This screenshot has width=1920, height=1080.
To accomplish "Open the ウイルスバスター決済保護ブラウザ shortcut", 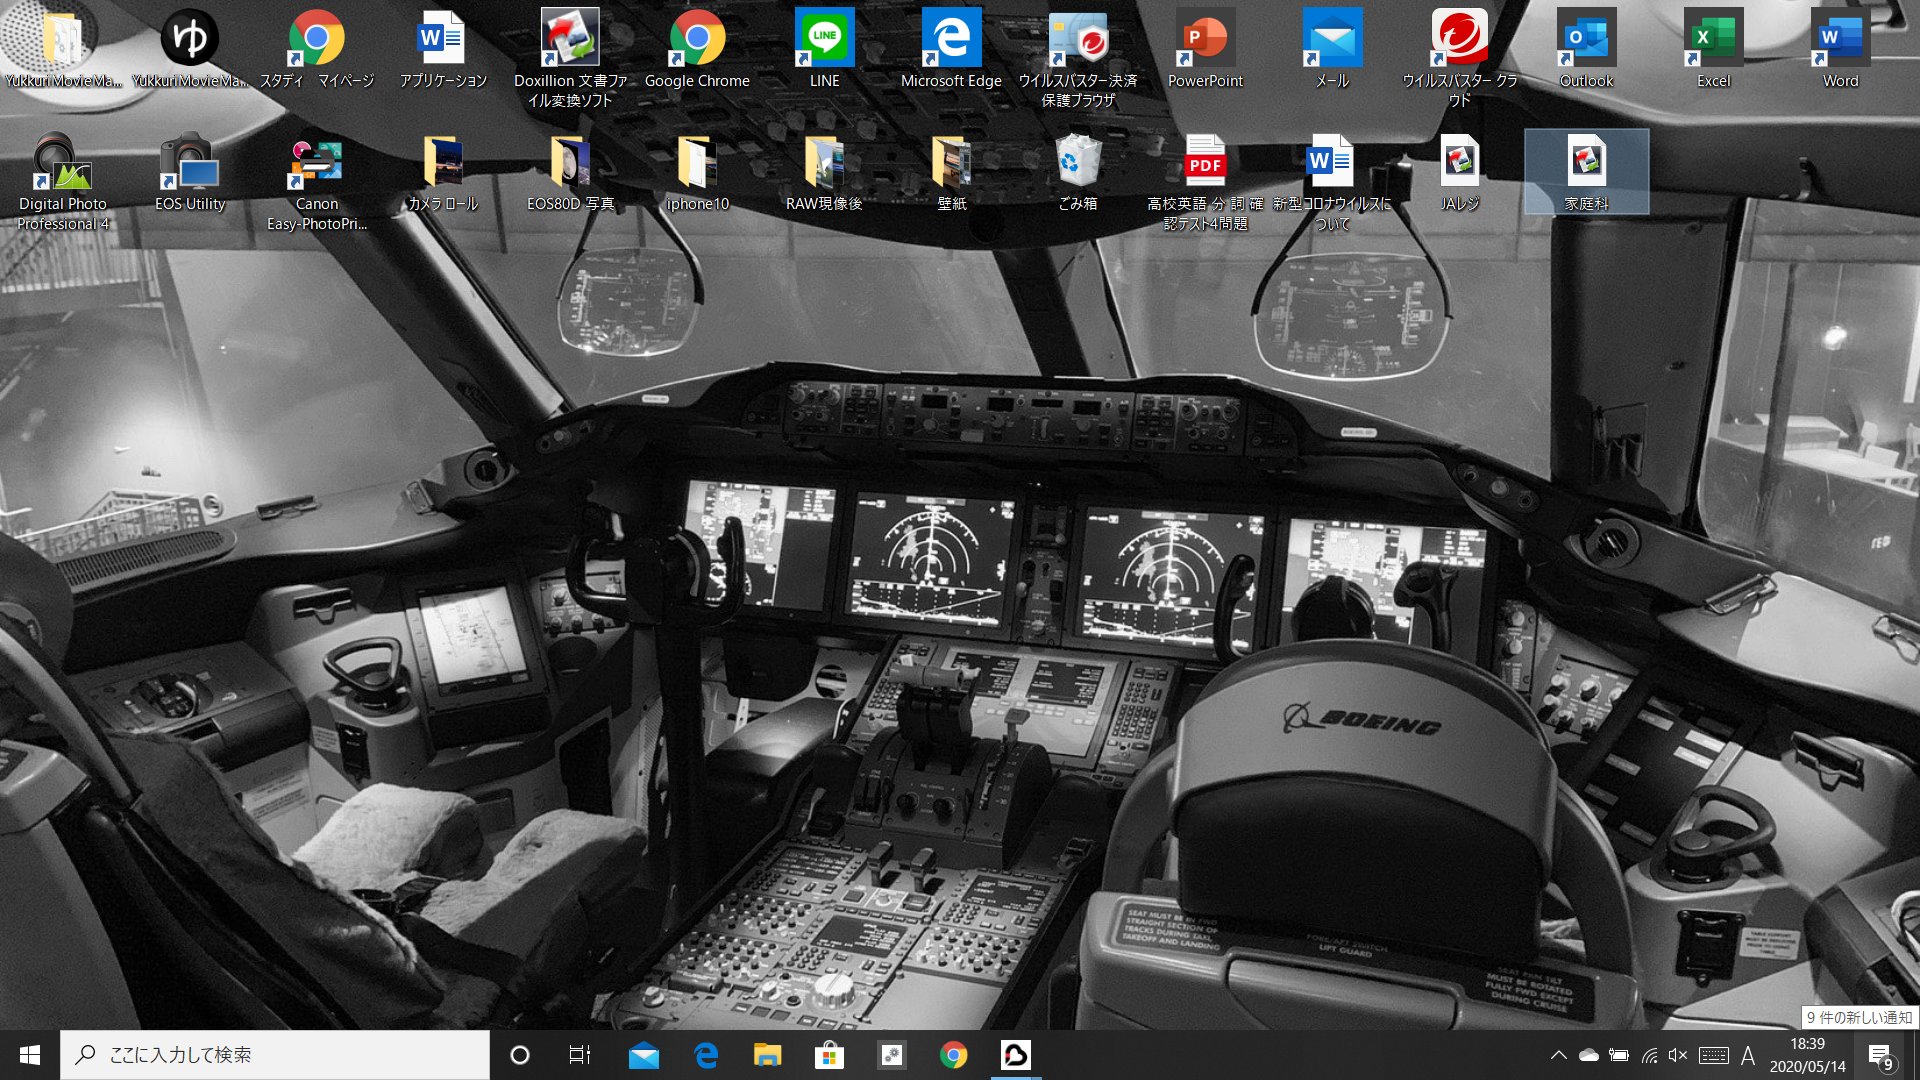I will point(1078,58).
